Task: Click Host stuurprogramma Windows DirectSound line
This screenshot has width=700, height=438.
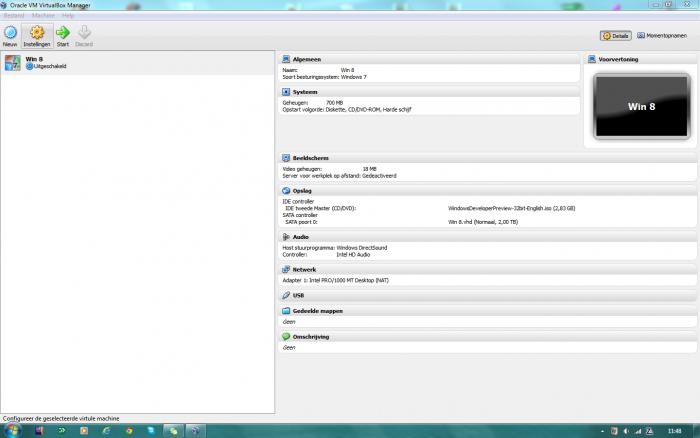Action: (x=335, y=248)
